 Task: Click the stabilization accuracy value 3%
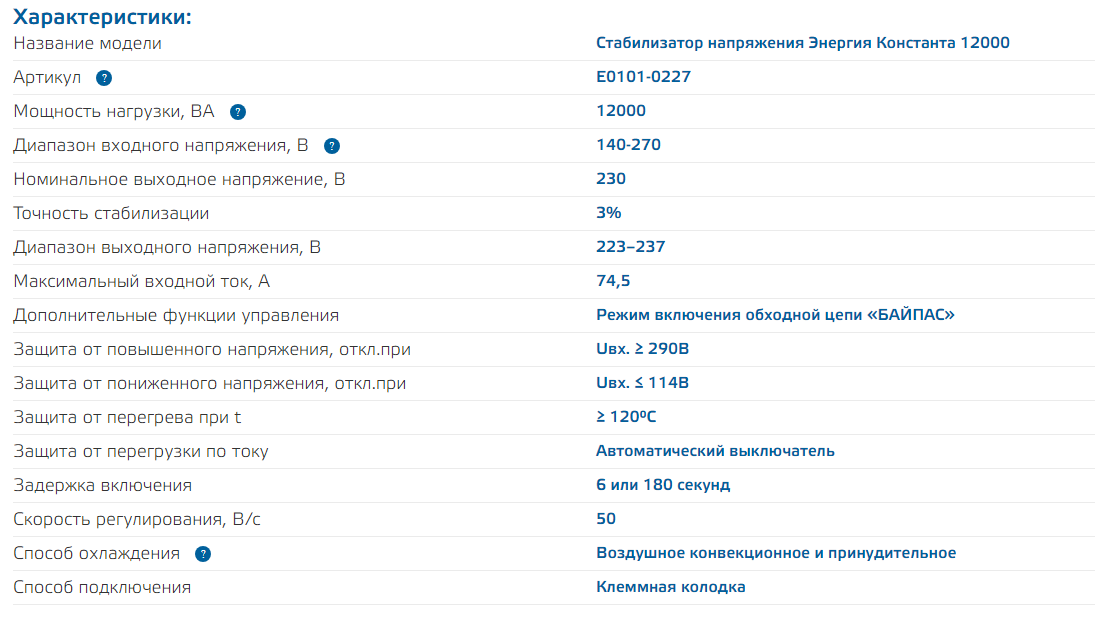point(609,213)
